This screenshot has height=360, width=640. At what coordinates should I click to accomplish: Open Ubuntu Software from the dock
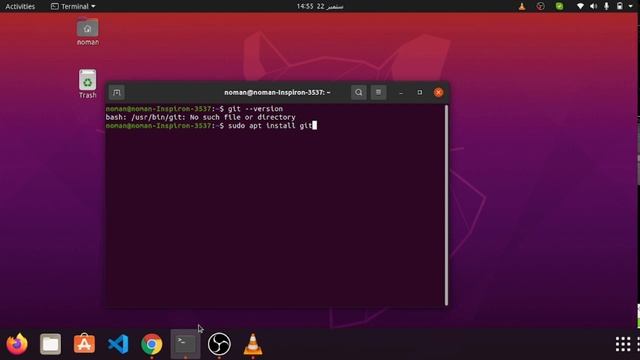pyautogui.click(x=84, y=344)
